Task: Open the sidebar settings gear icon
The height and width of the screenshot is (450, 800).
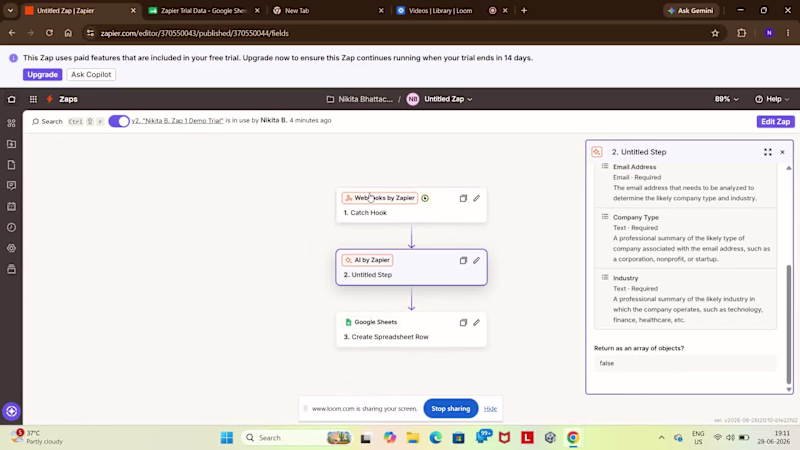Action: point(11,248)
